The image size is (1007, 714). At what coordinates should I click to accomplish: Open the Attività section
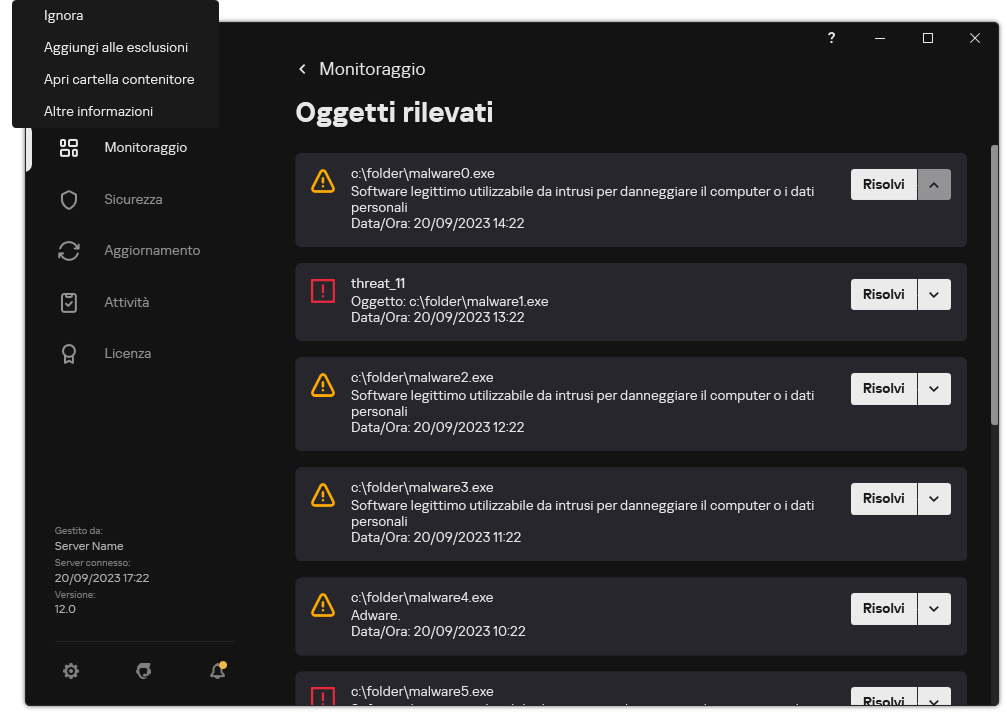coord(68,301)
